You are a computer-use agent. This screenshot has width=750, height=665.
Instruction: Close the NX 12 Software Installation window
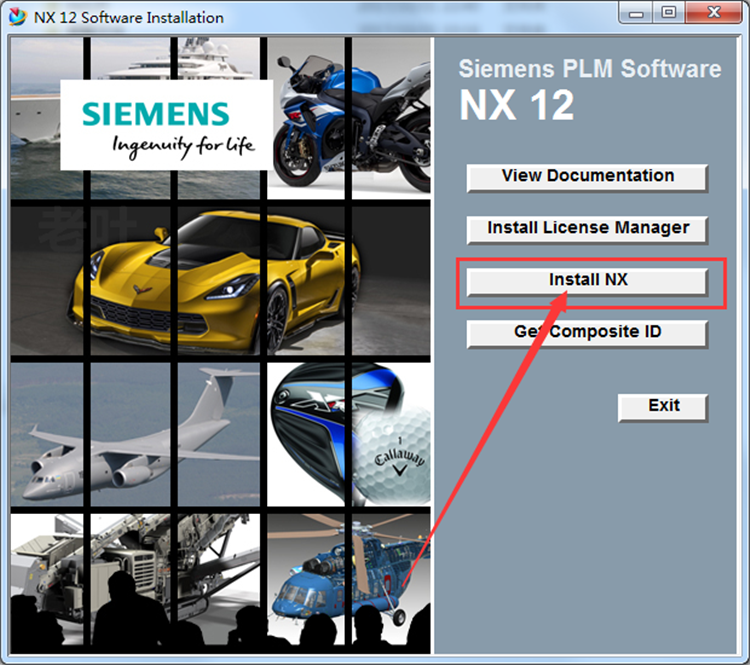click(x=714, y=12)
